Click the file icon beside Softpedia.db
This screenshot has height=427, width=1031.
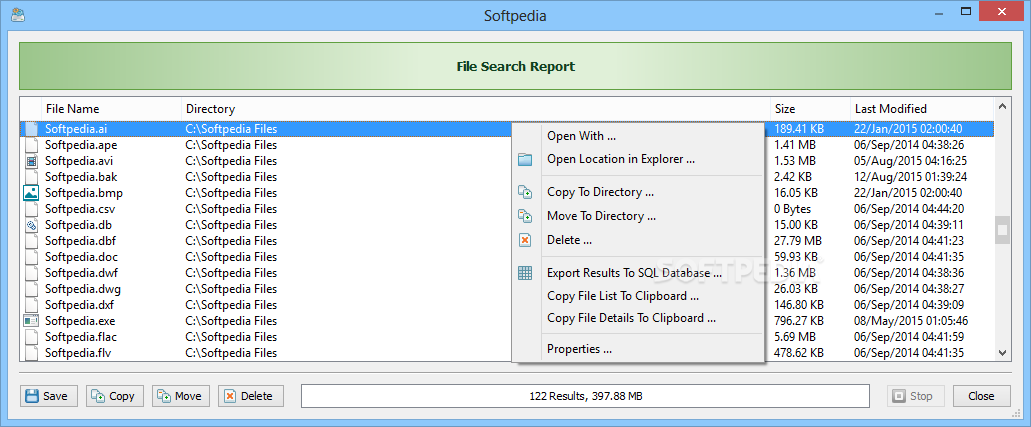pyautogui.click(x=31, y=225)
